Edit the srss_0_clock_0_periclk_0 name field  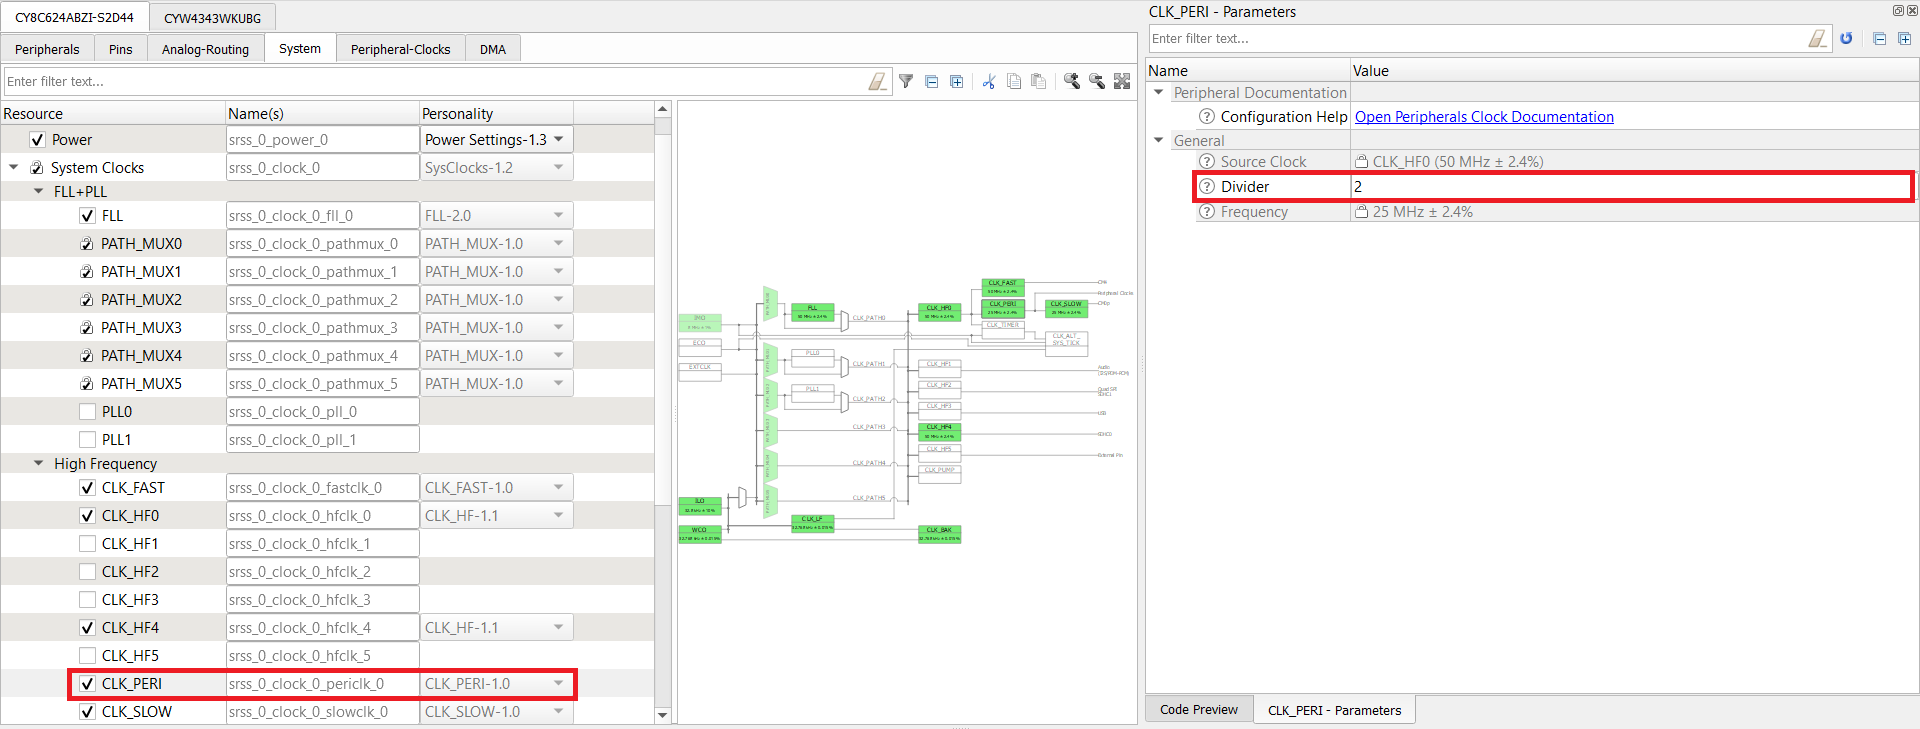(x=322, y=684)
